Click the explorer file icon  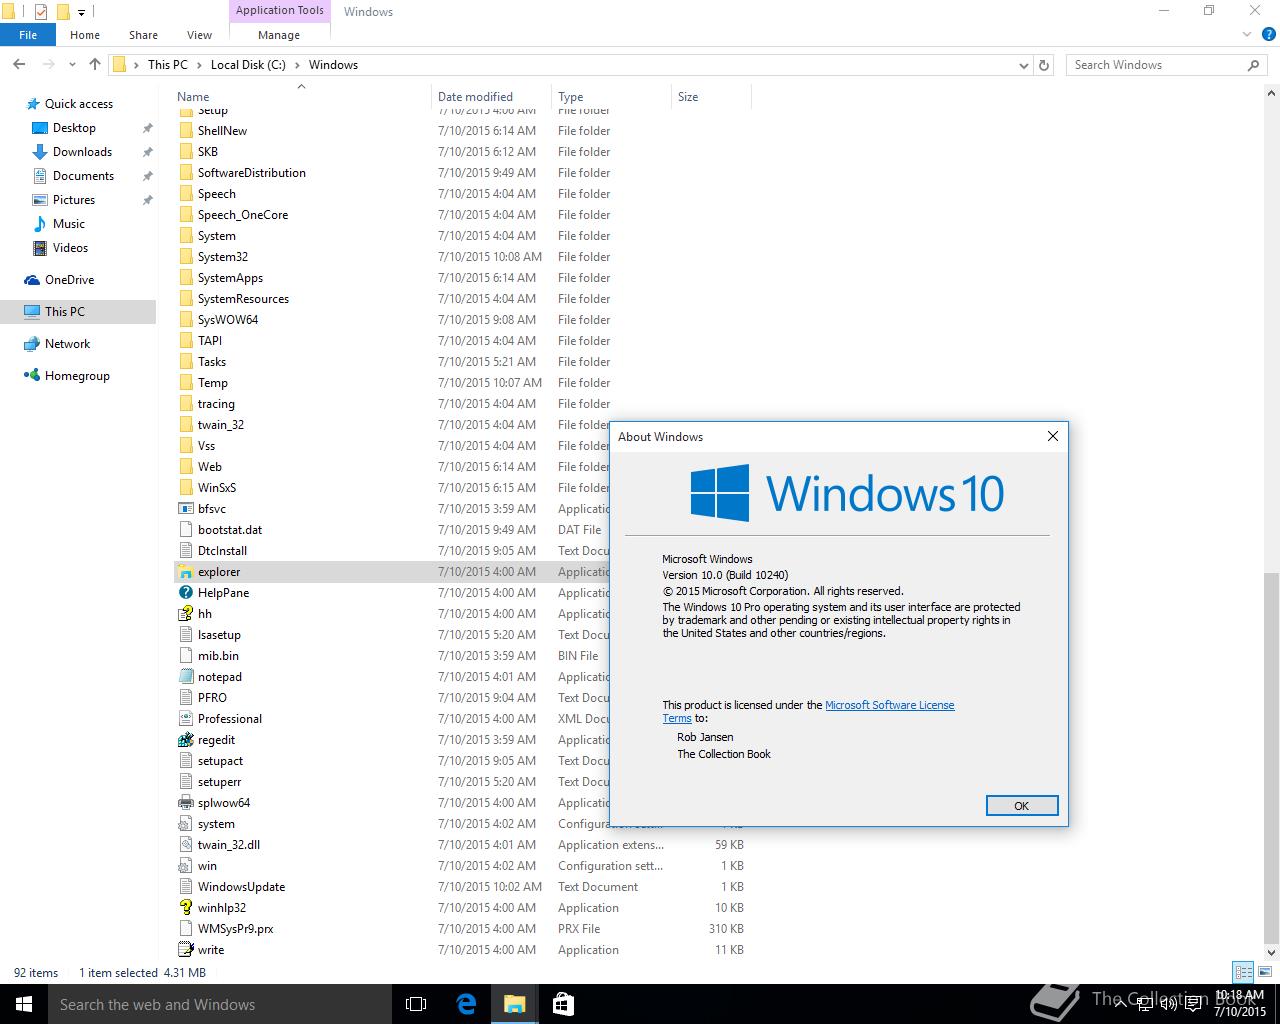(x=185, y=572)
